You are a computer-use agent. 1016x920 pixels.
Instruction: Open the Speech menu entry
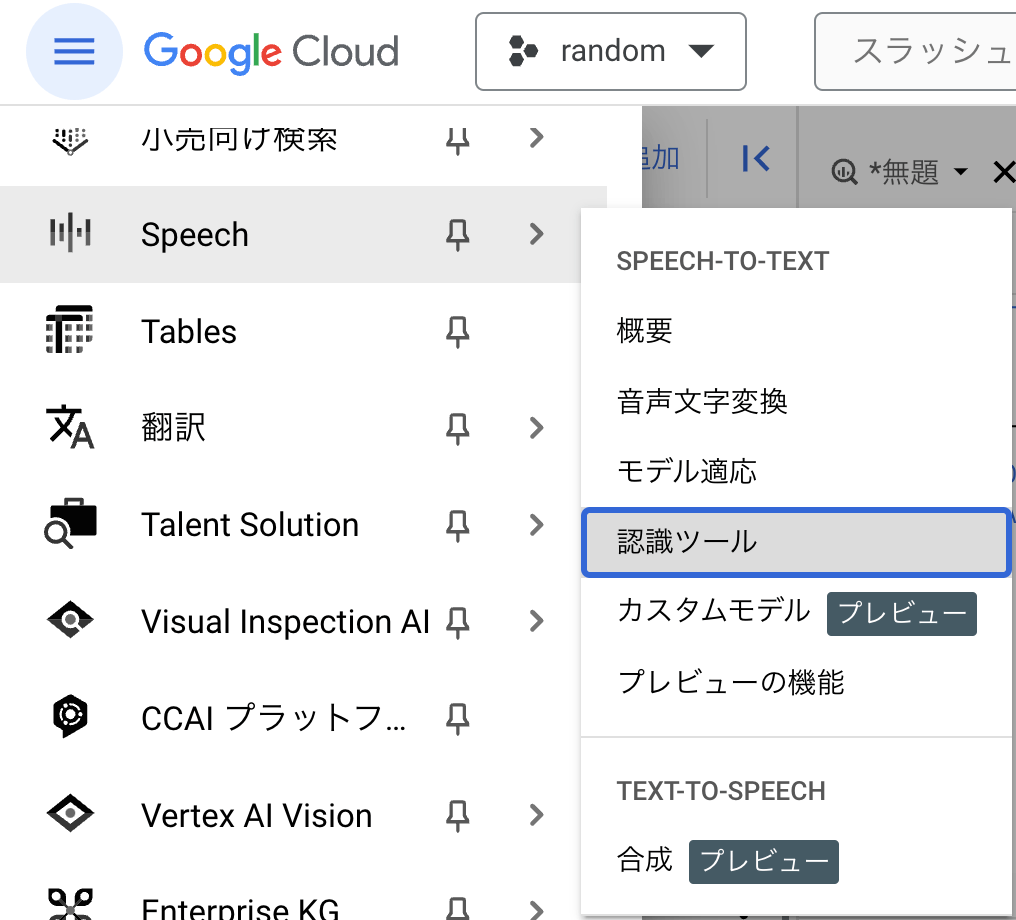195,235
